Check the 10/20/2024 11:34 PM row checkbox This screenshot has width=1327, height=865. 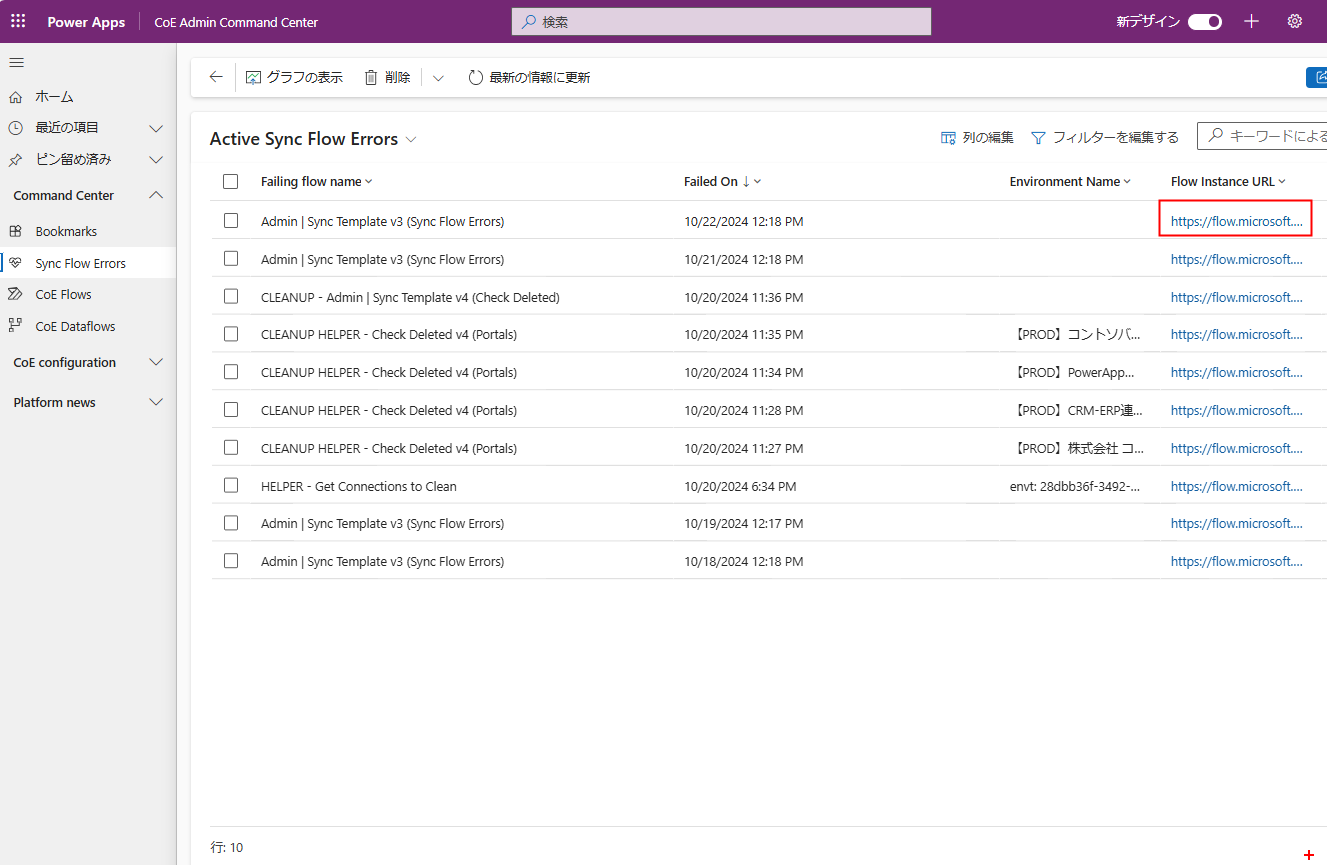231,372
